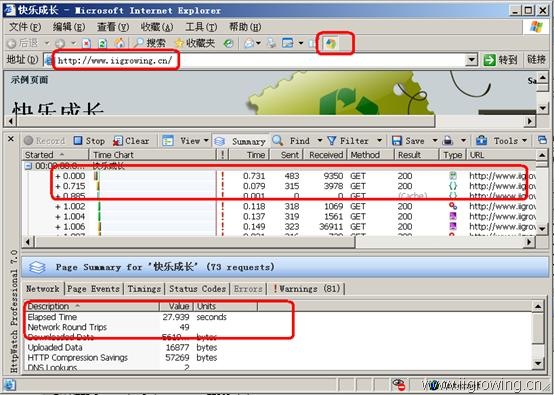
Task: Collapse the page group tree node
Action: click(28, 166)
